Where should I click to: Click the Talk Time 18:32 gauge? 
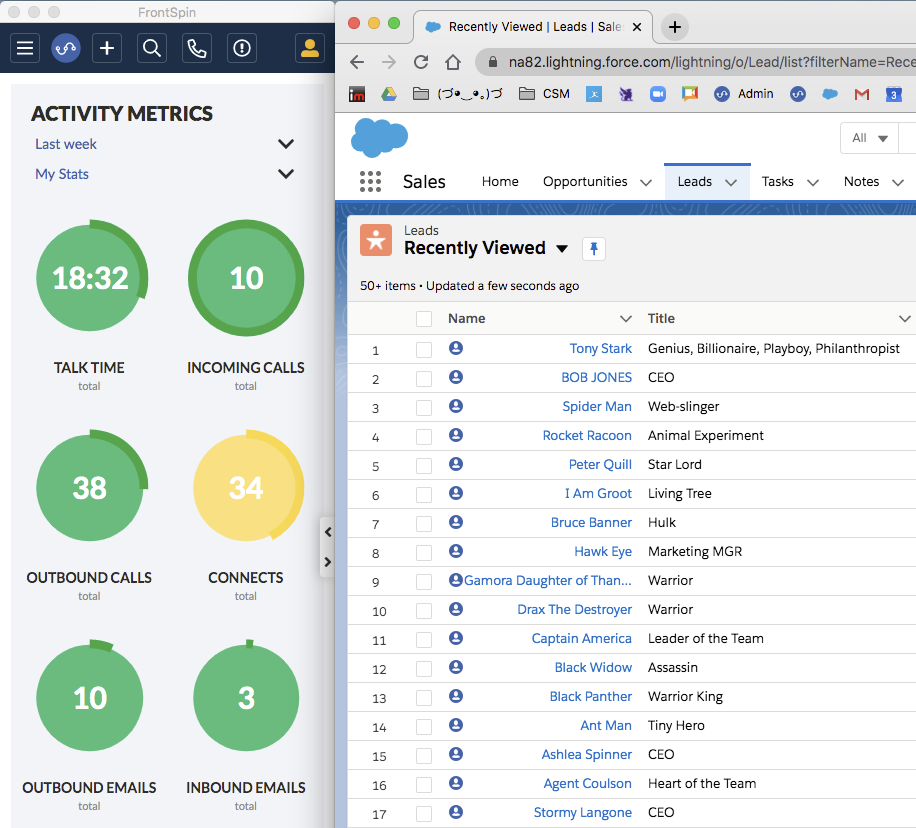pyautogui.click(x=91, y=277)
